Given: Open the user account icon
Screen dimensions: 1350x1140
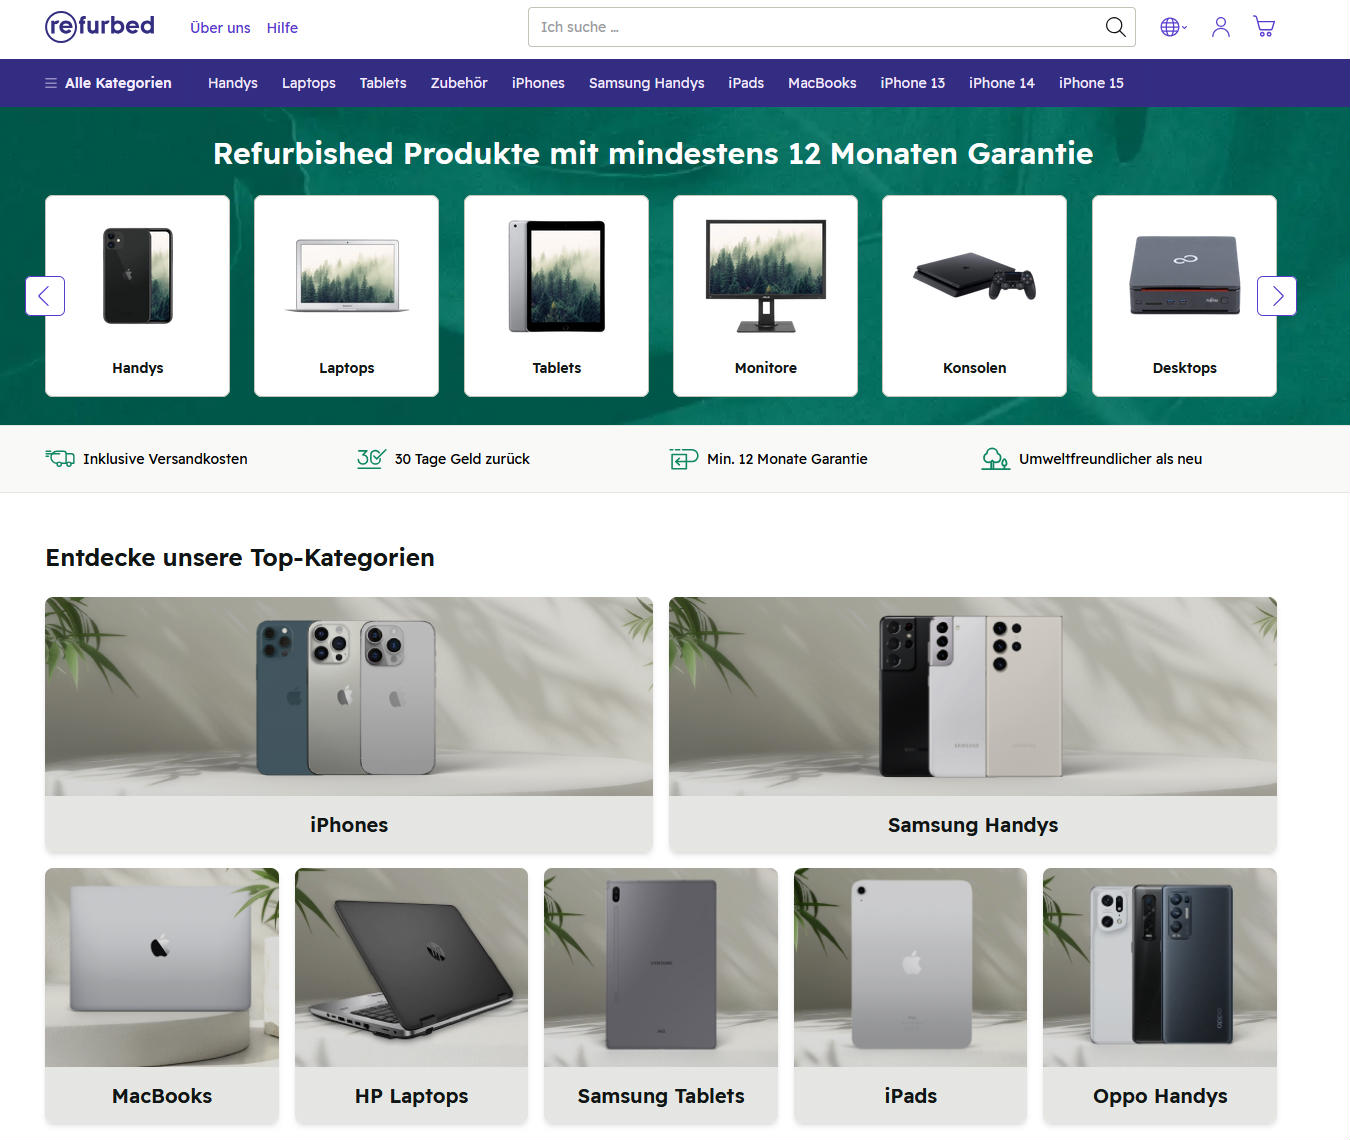Looking at the screenshot, I should coord(1220,27).
